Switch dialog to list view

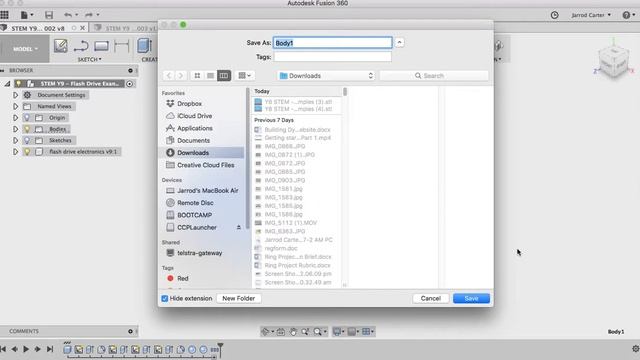[x=211, y=76]
